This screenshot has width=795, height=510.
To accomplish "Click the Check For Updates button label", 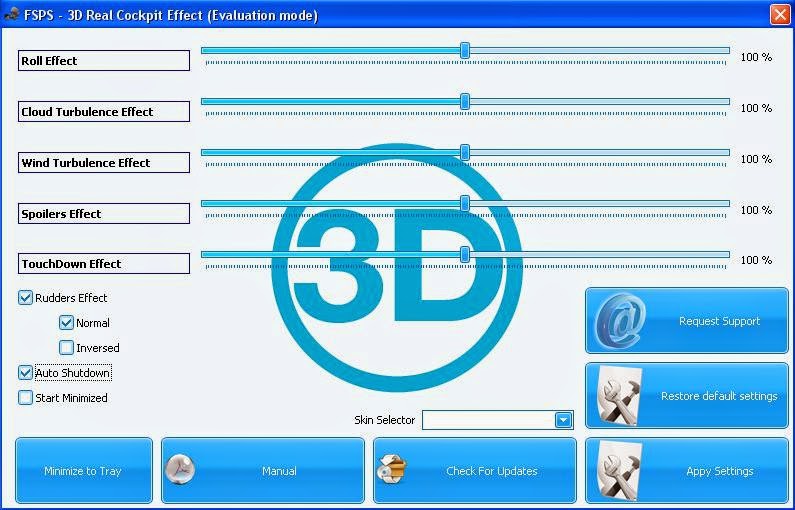I will [491, 471].
